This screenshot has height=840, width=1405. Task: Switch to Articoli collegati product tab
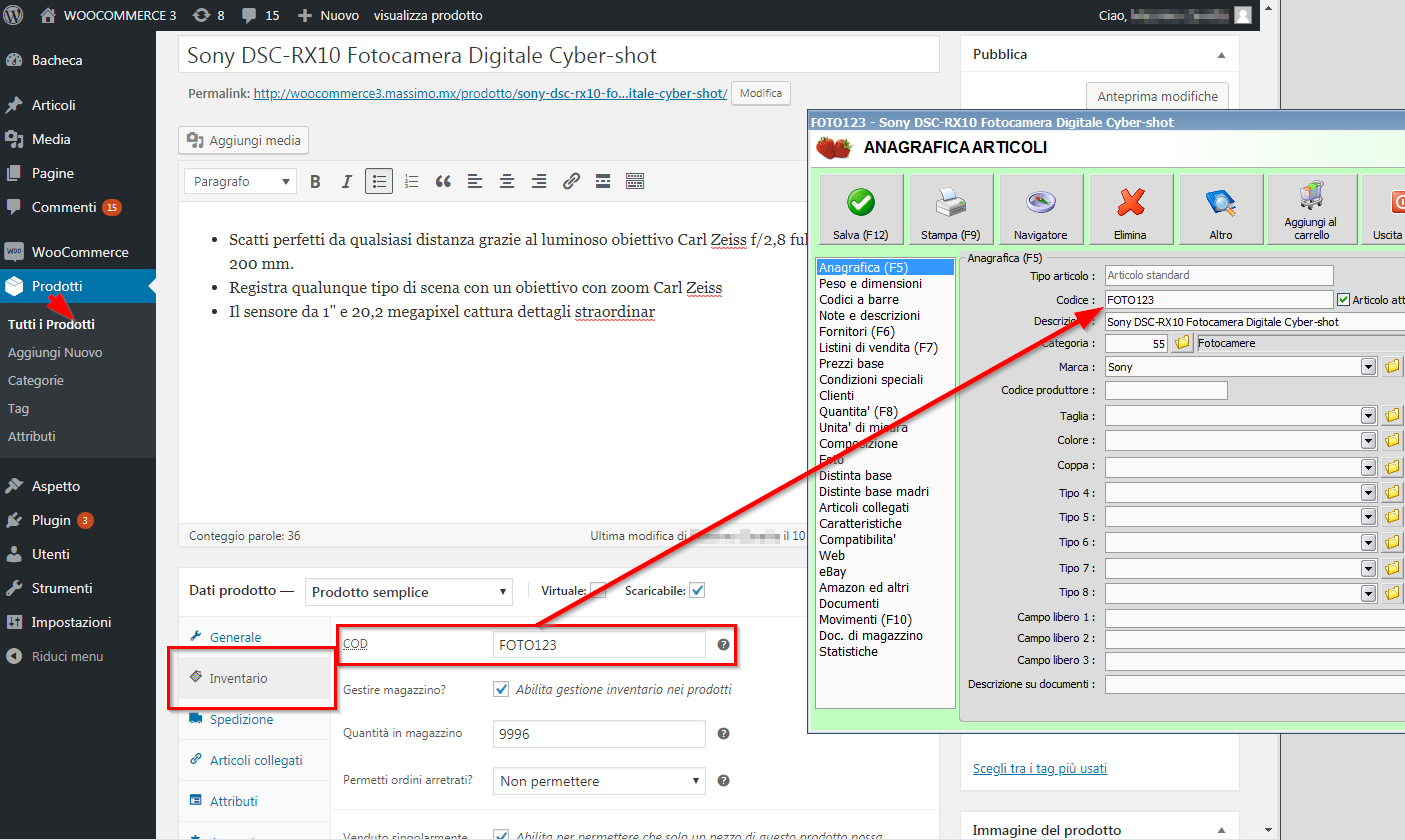254,760
